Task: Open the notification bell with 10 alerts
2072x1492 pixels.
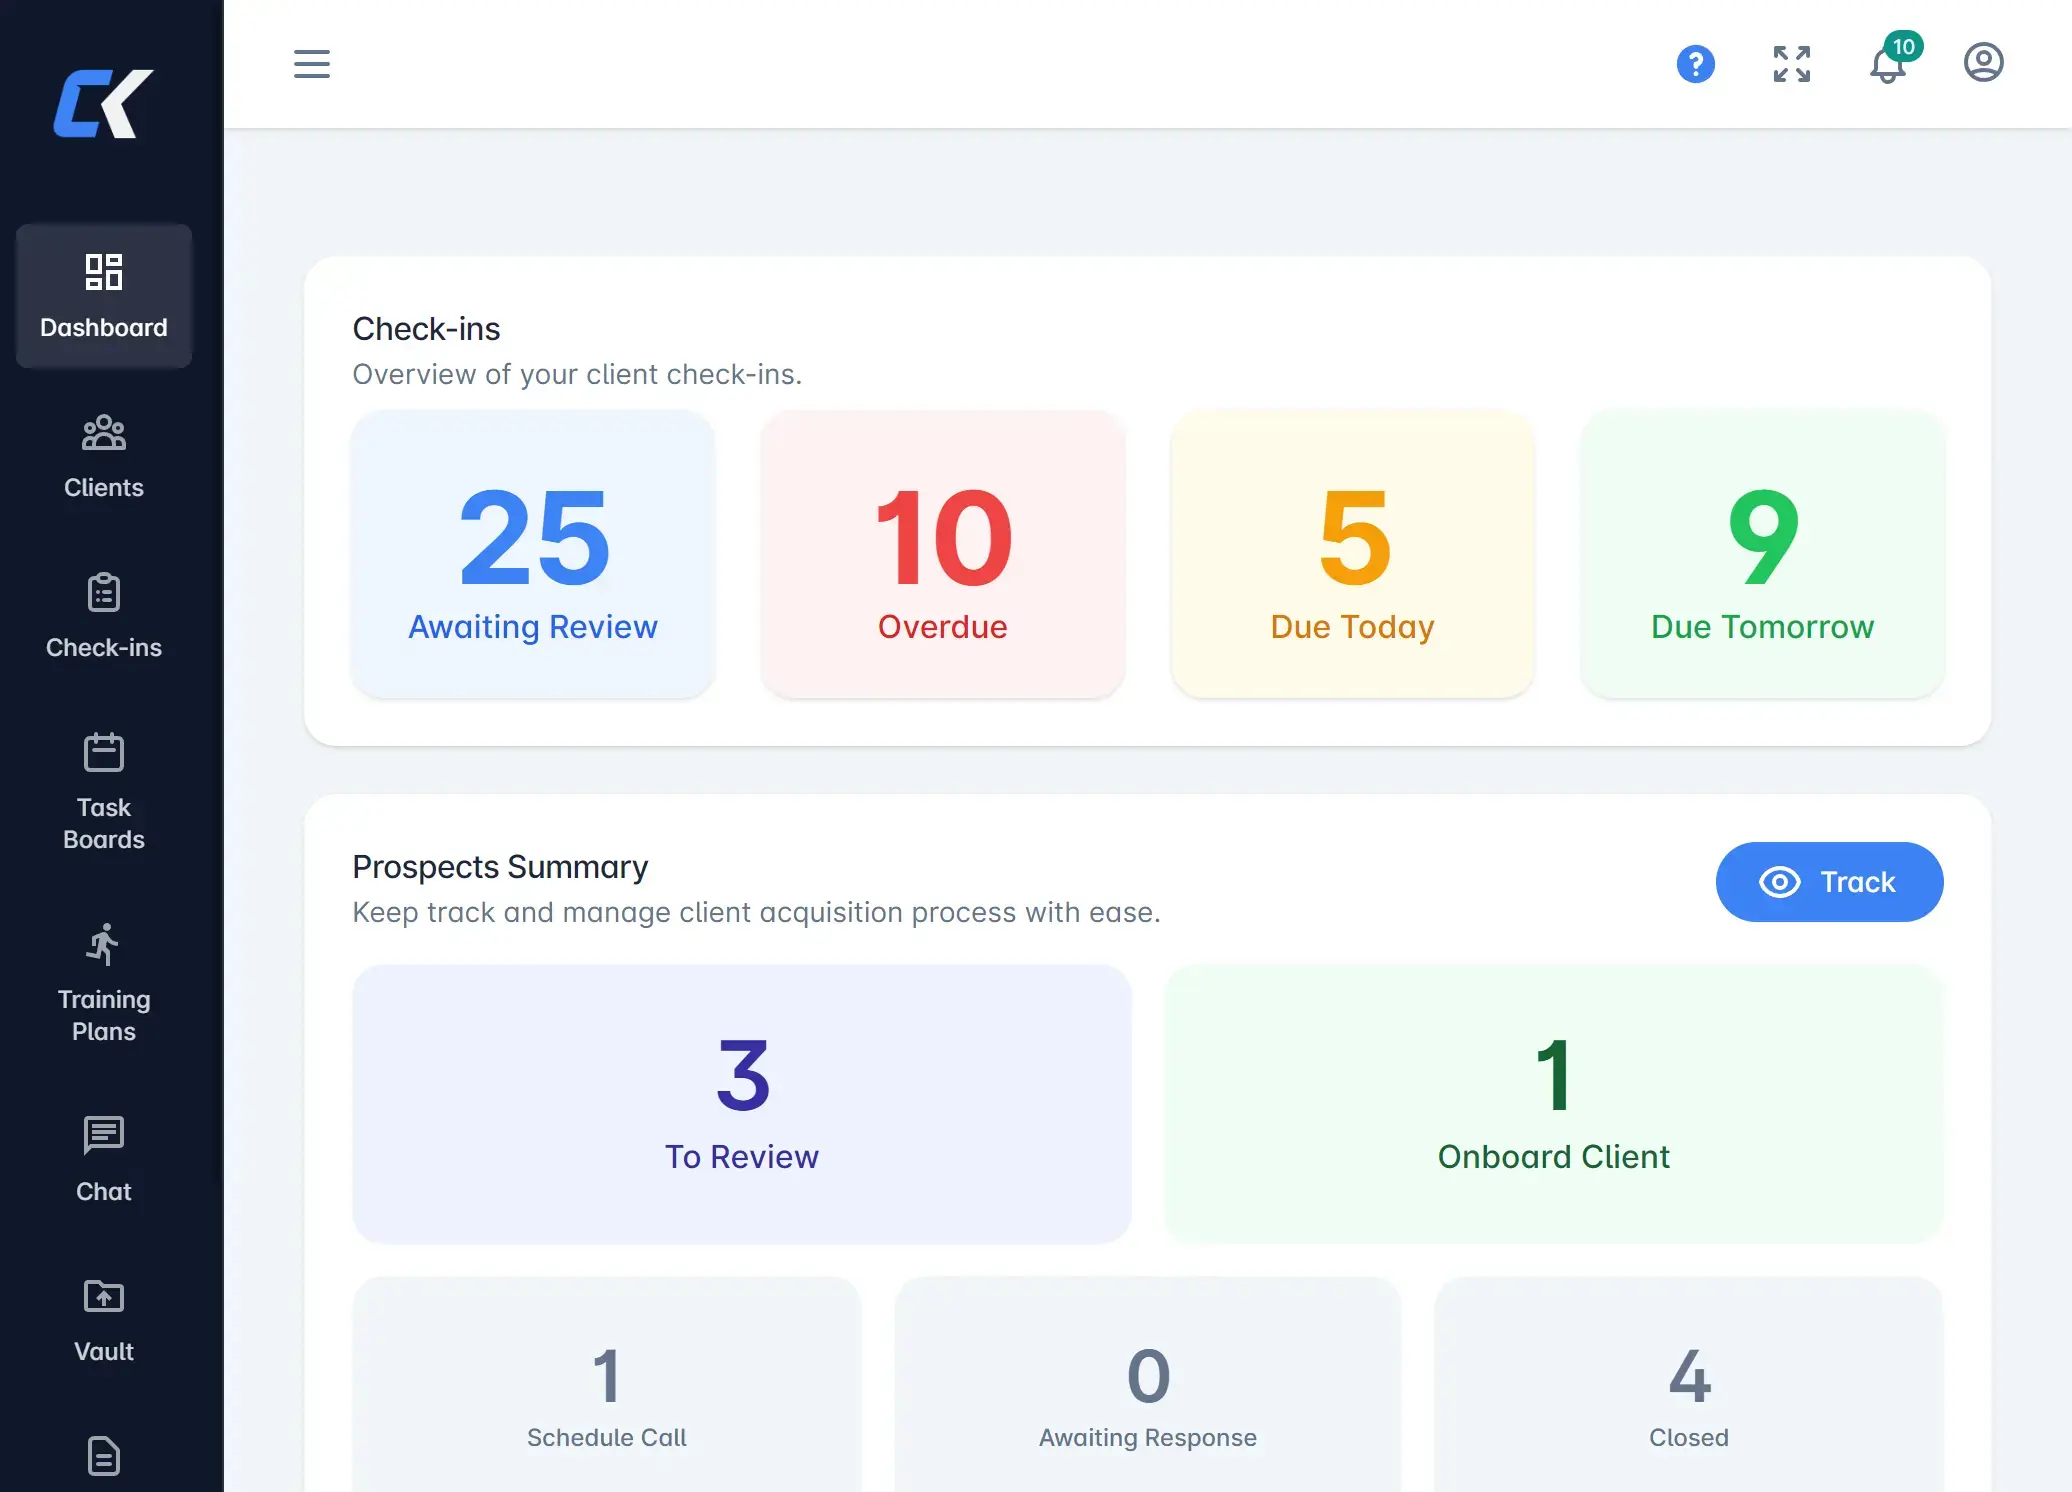Action: (x=1888, y=66)
